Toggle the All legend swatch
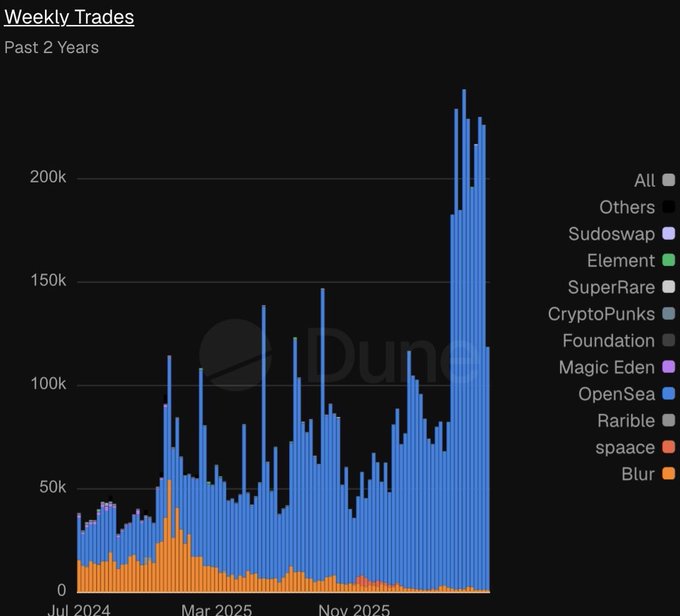 tap(669, 180)
